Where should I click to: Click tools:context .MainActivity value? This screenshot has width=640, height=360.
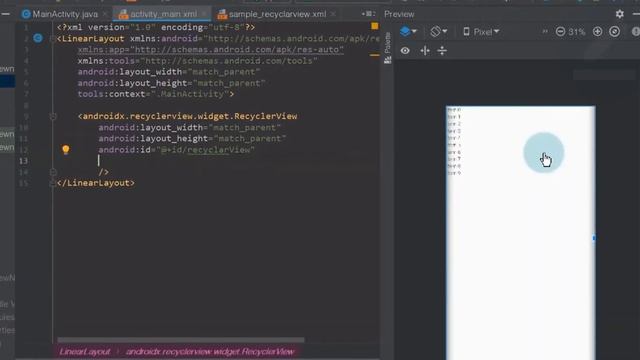(x=190, y=94)
